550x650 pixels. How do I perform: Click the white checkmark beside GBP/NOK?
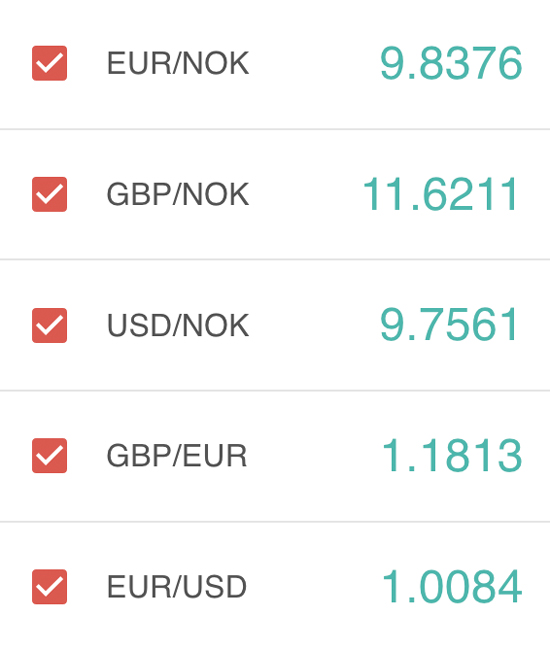coord(49,194)
